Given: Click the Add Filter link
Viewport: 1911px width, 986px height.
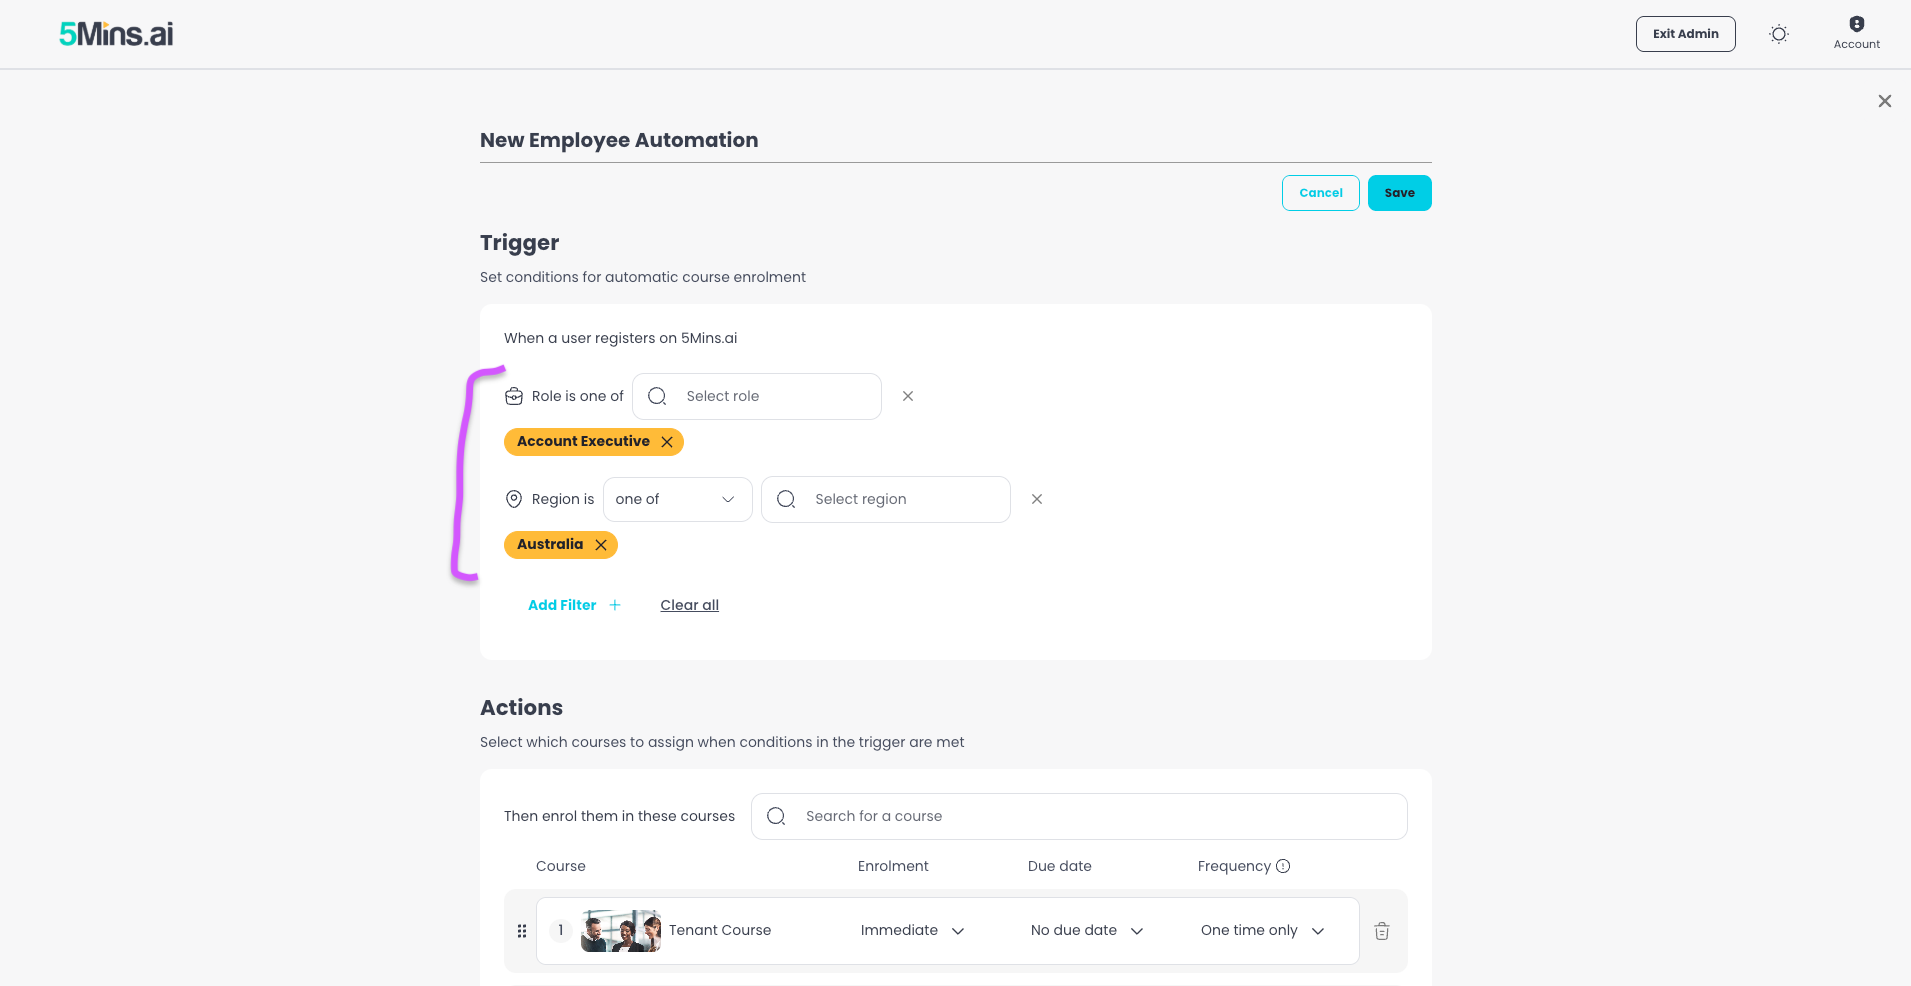Looking at the screenshot, I should click(x=575, y=605).
